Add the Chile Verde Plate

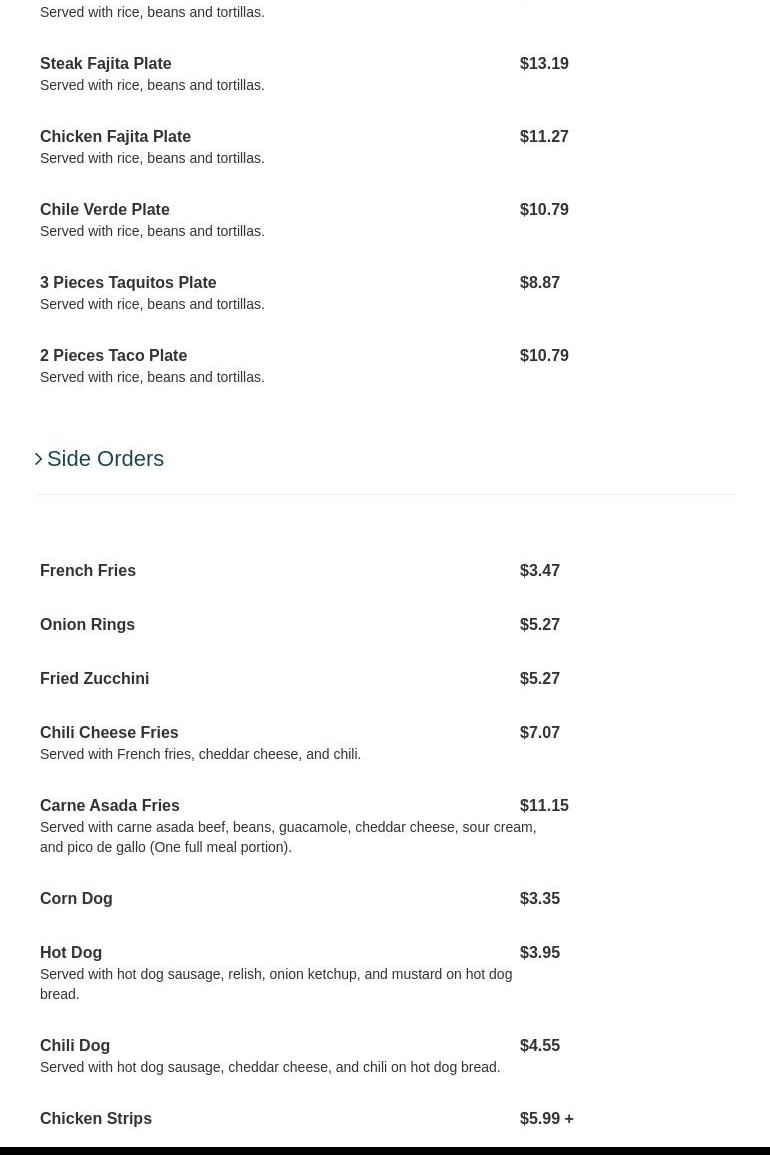coord(105,210)
